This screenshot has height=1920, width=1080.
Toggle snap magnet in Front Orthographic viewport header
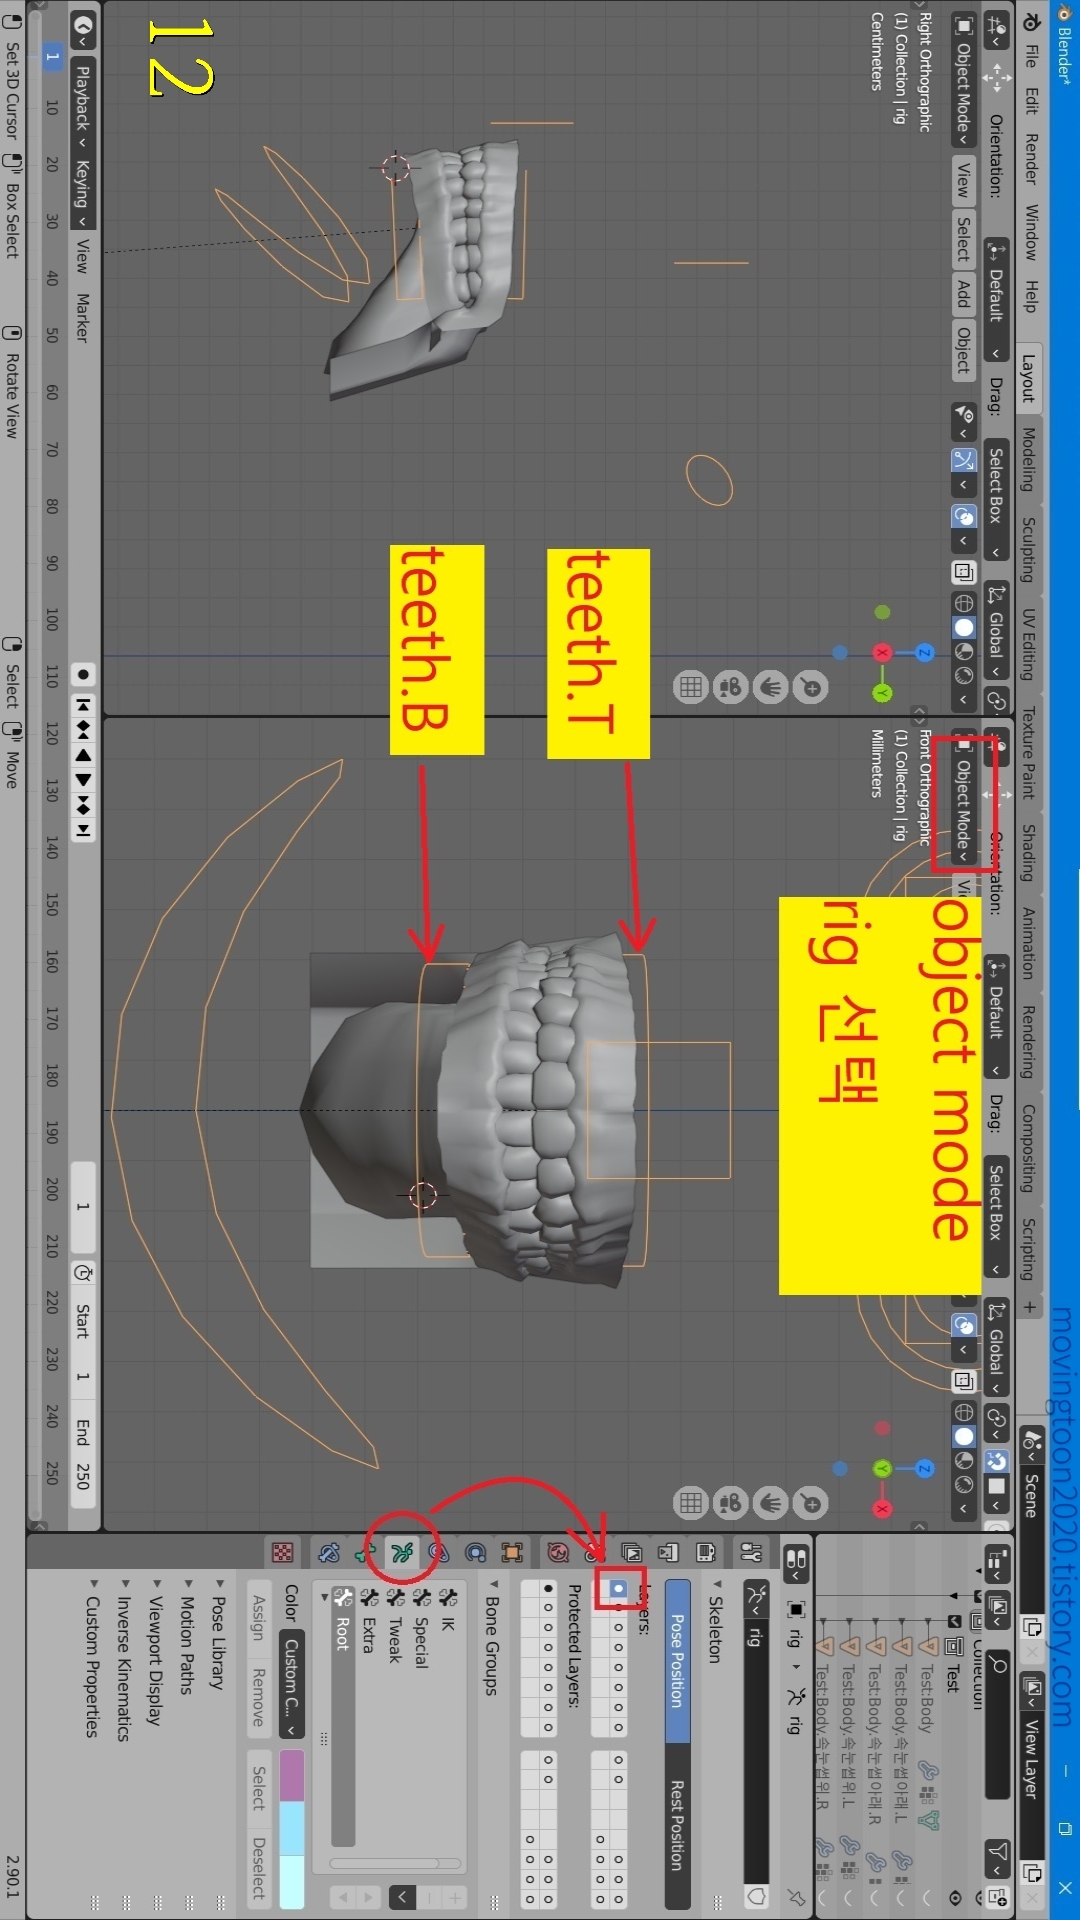pyautogui.click(x=997, y=1461)
